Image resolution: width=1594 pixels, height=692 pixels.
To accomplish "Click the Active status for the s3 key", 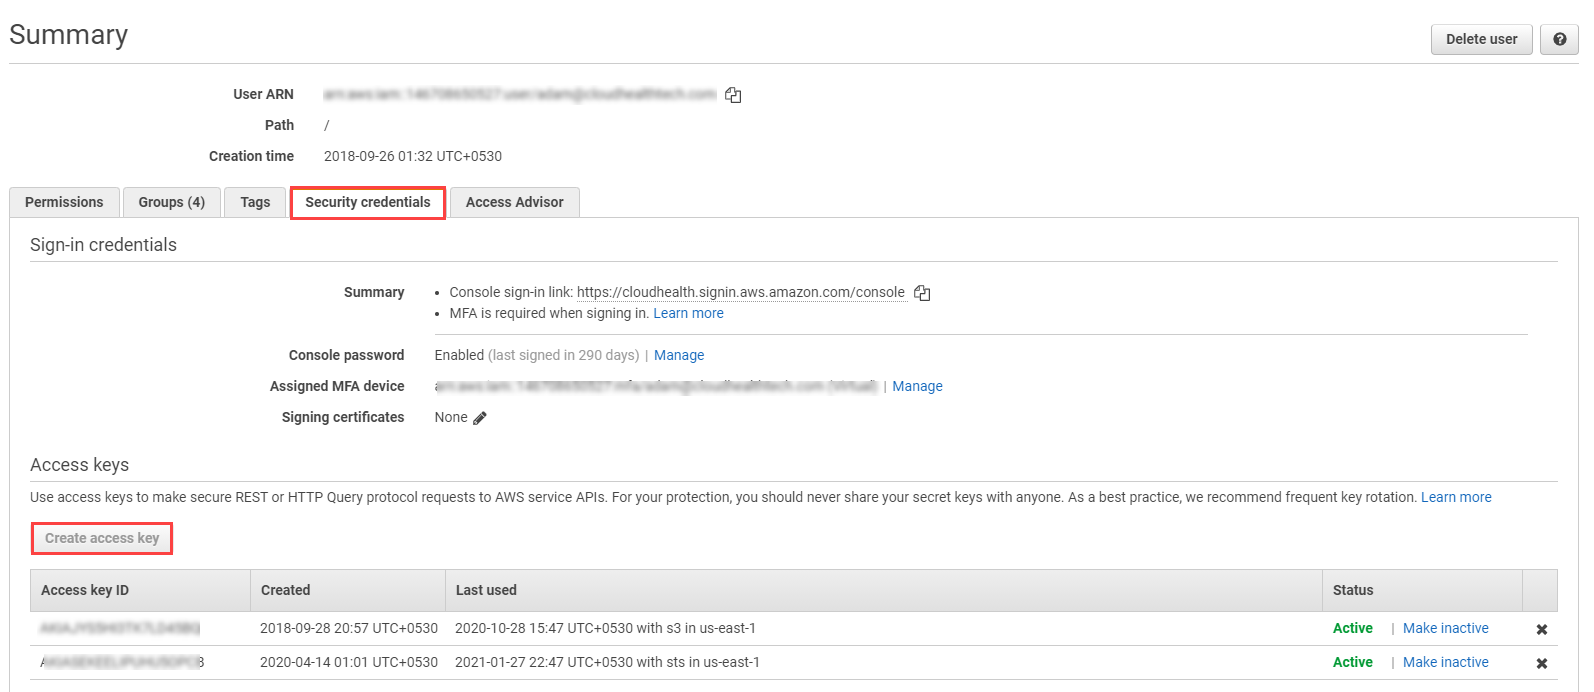I will point(1352,628).
